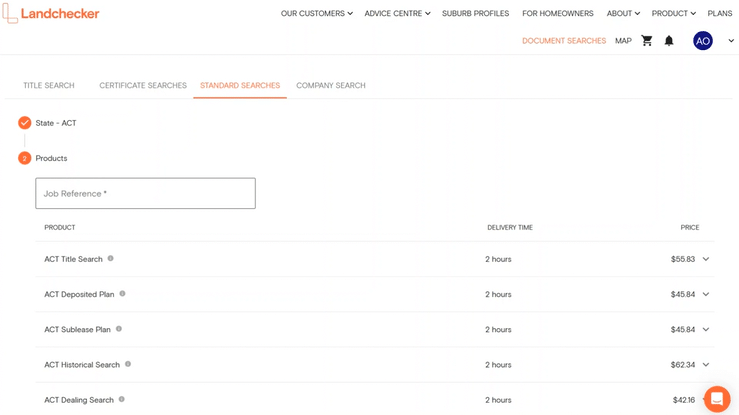This screenshot has width=739, height=415.
Task: Switch to Certificate Searches tab
Action: [143, 85]
